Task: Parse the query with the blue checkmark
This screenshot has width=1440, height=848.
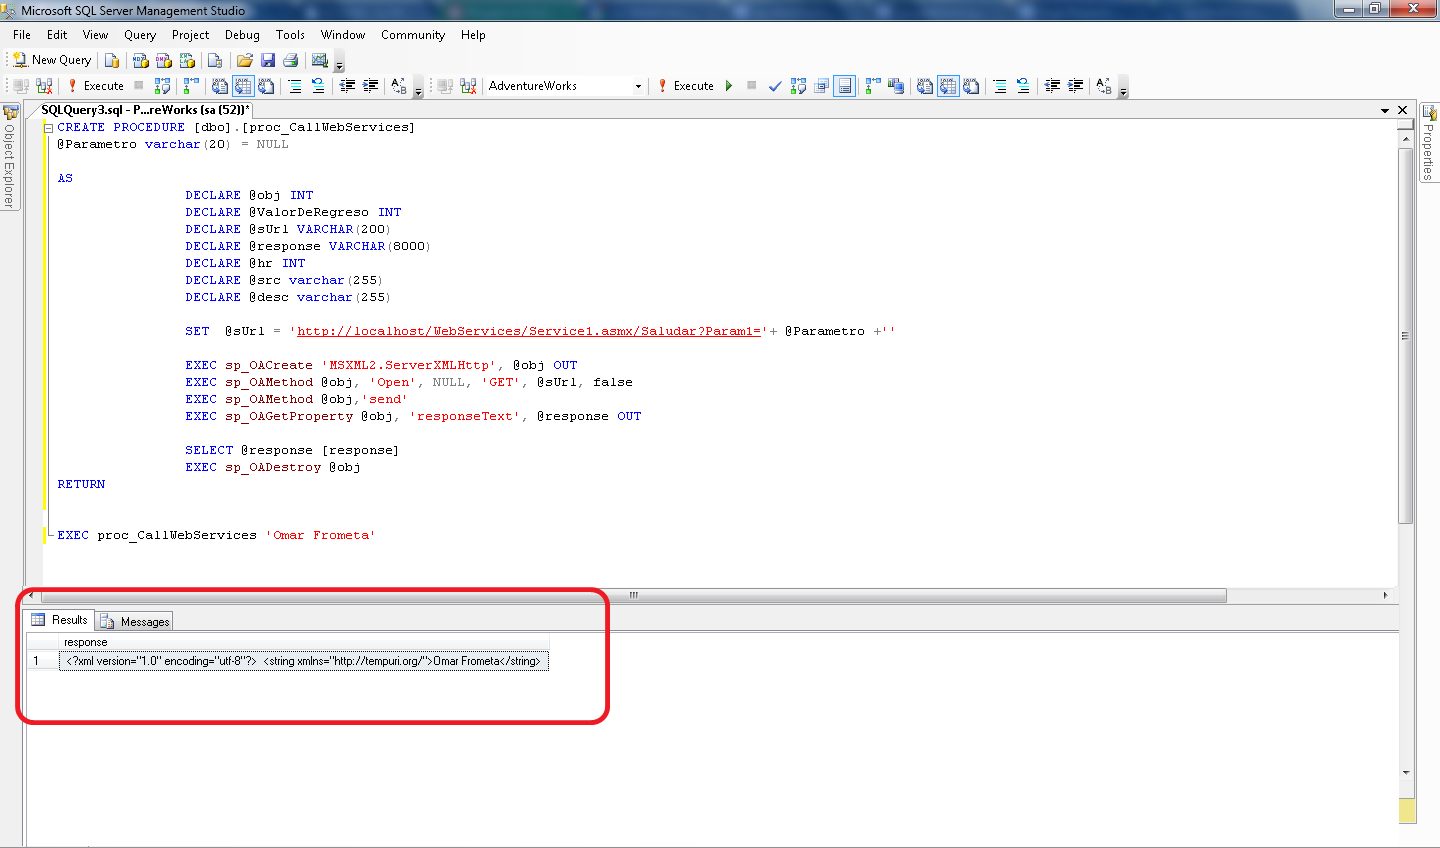Action: [x=775, y=86]
